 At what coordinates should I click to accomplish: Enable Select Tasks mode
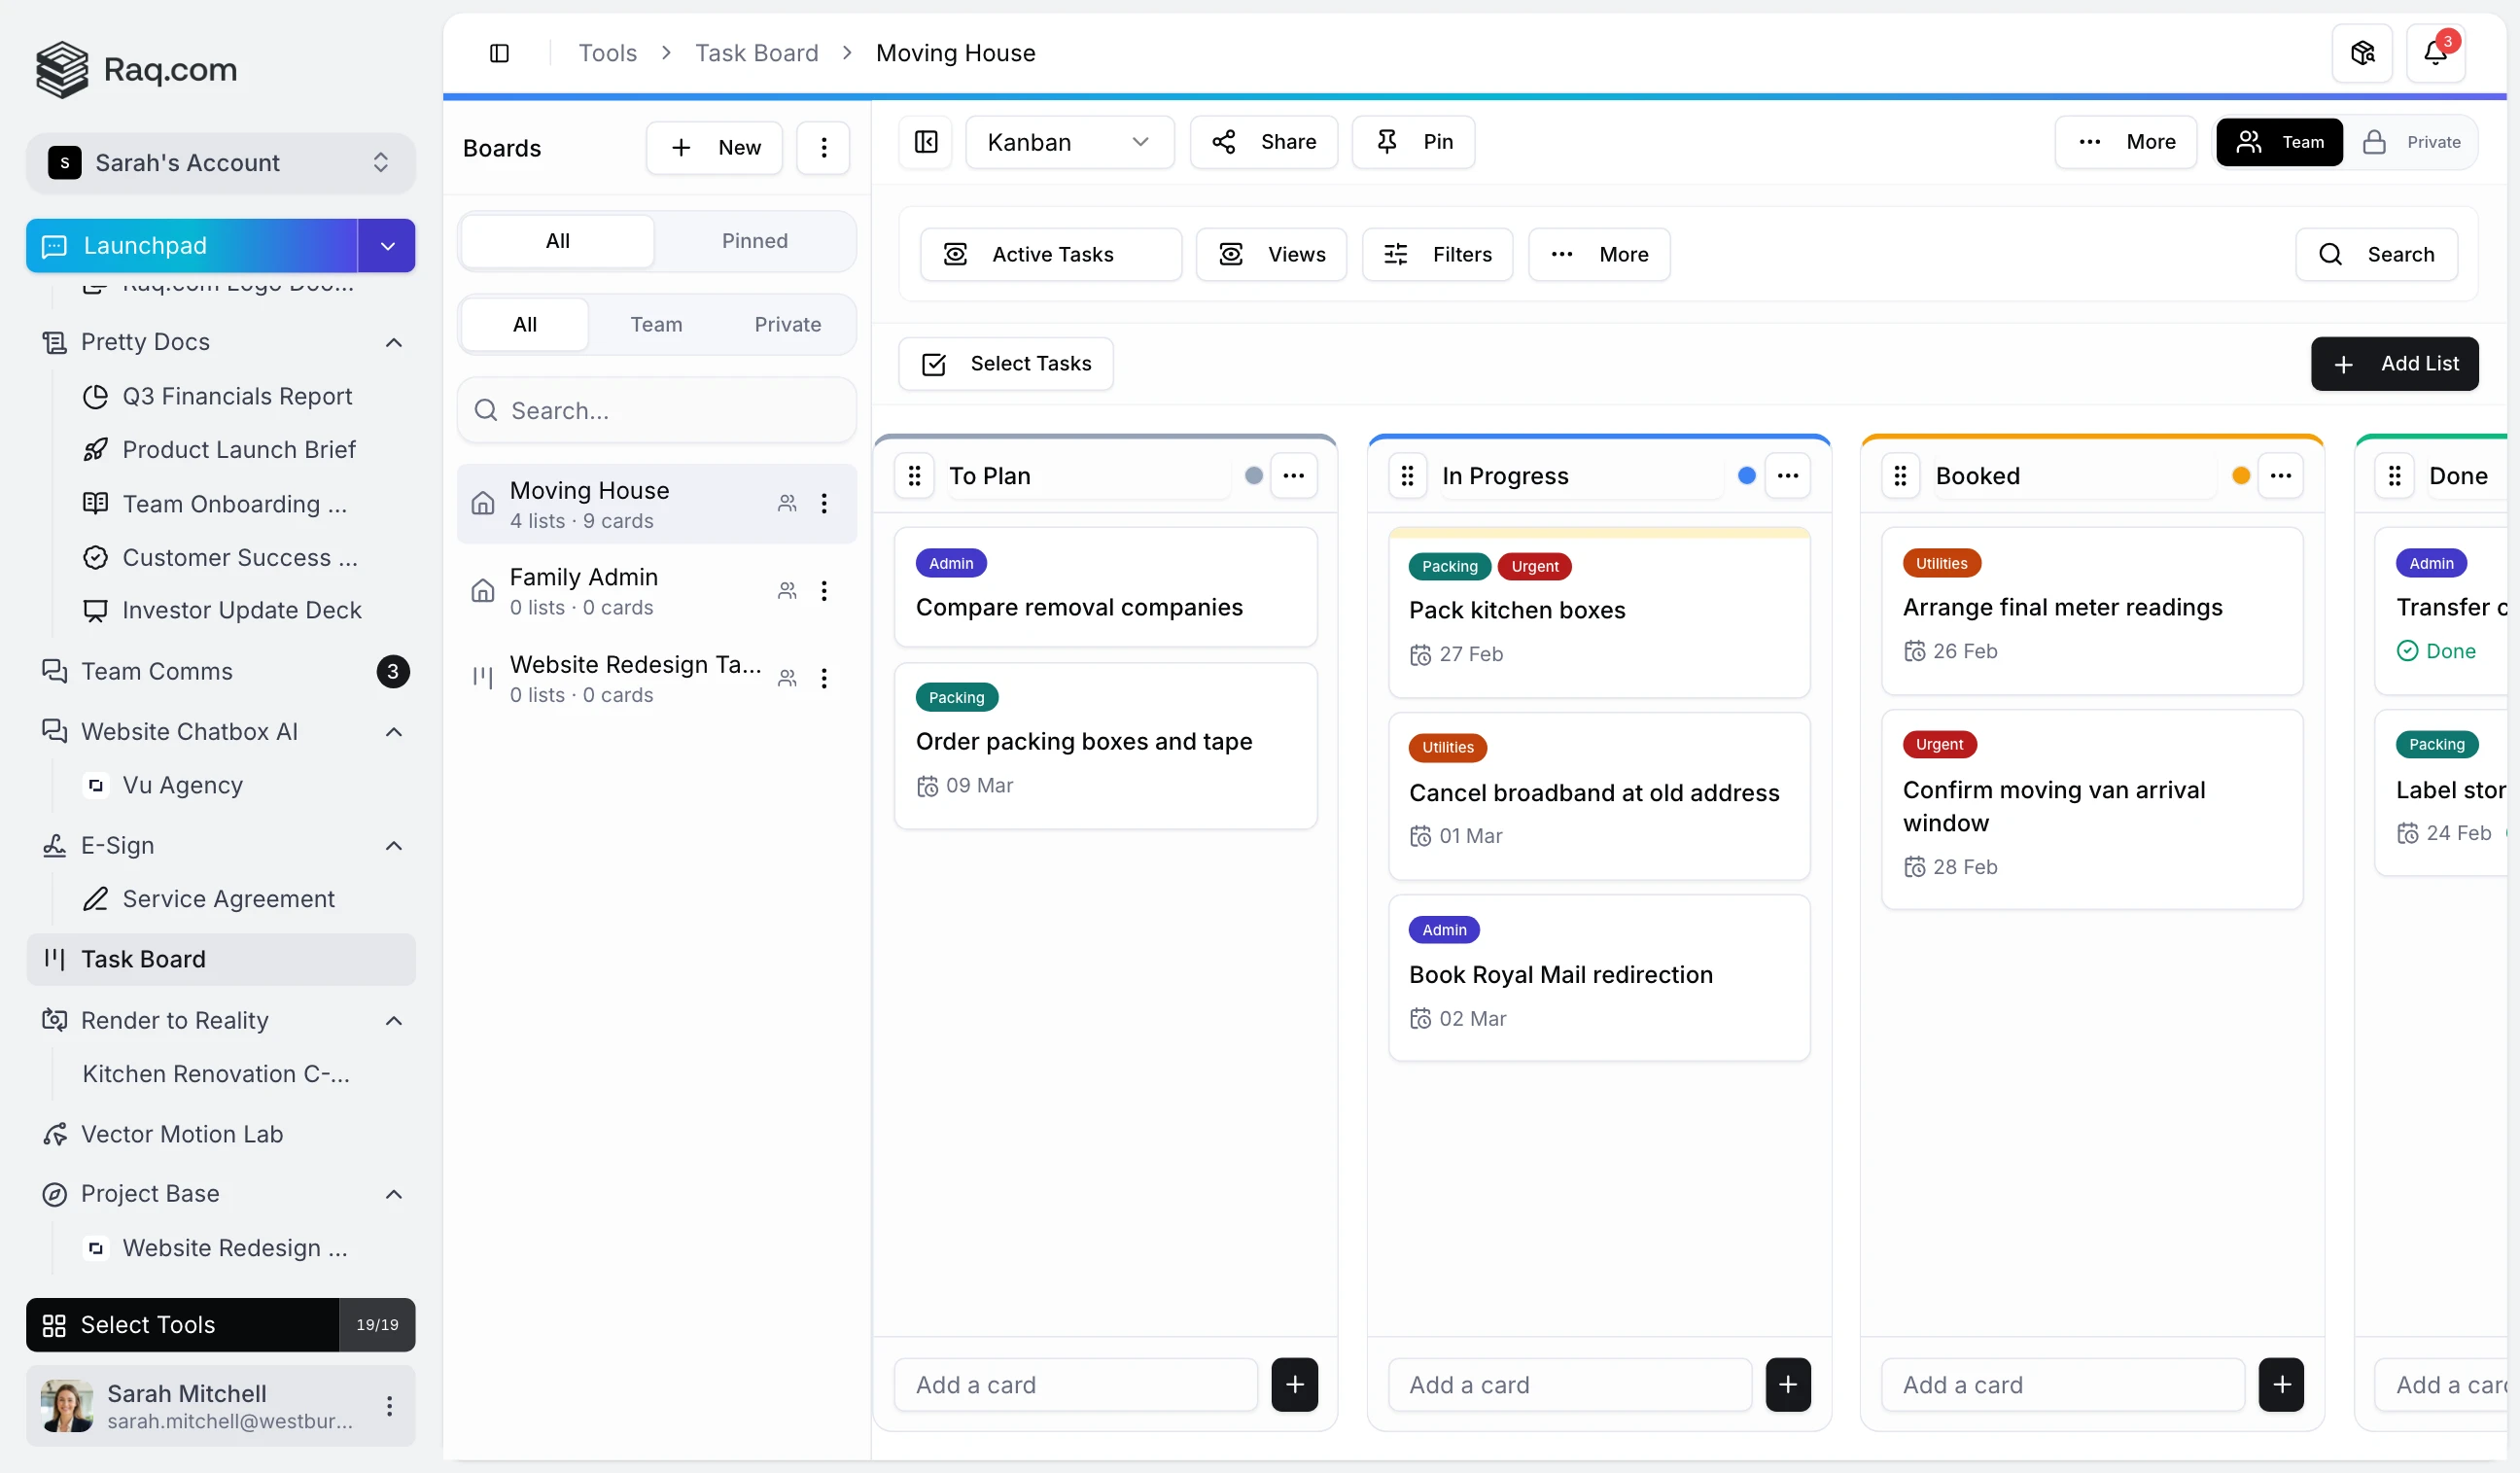(1006, 363)
